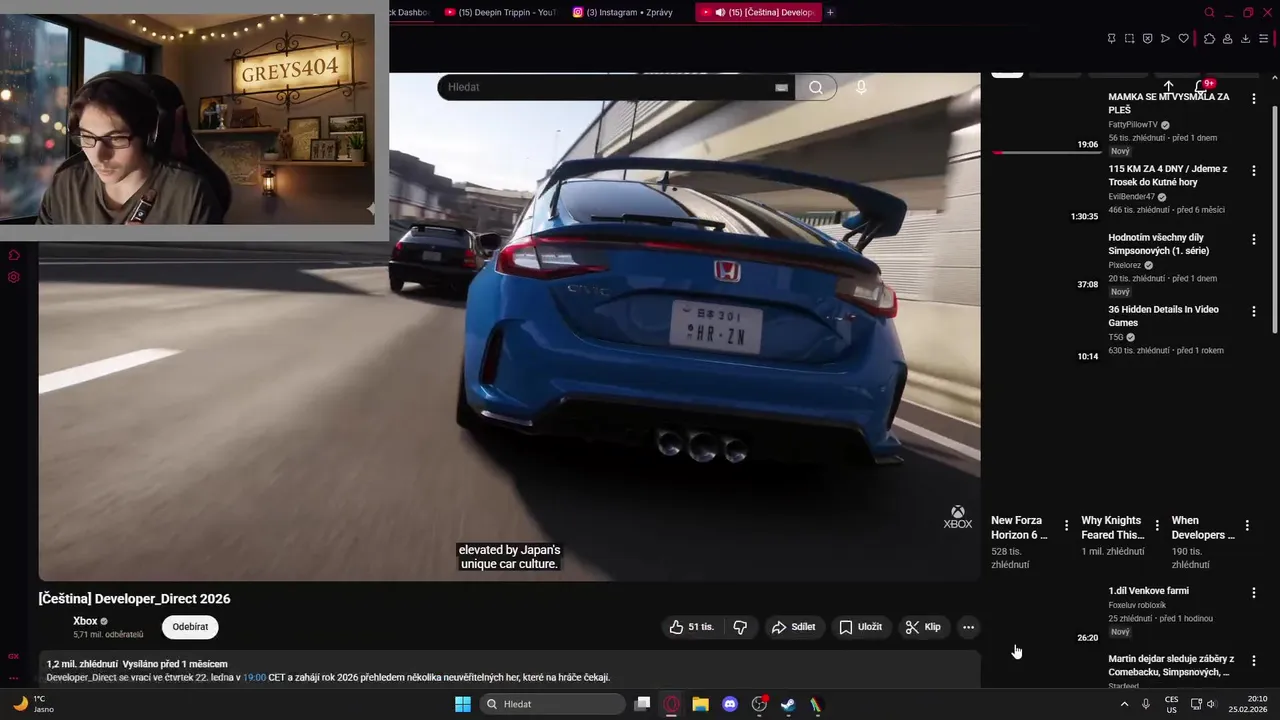Open Windows Start menu

pos(463,704)
